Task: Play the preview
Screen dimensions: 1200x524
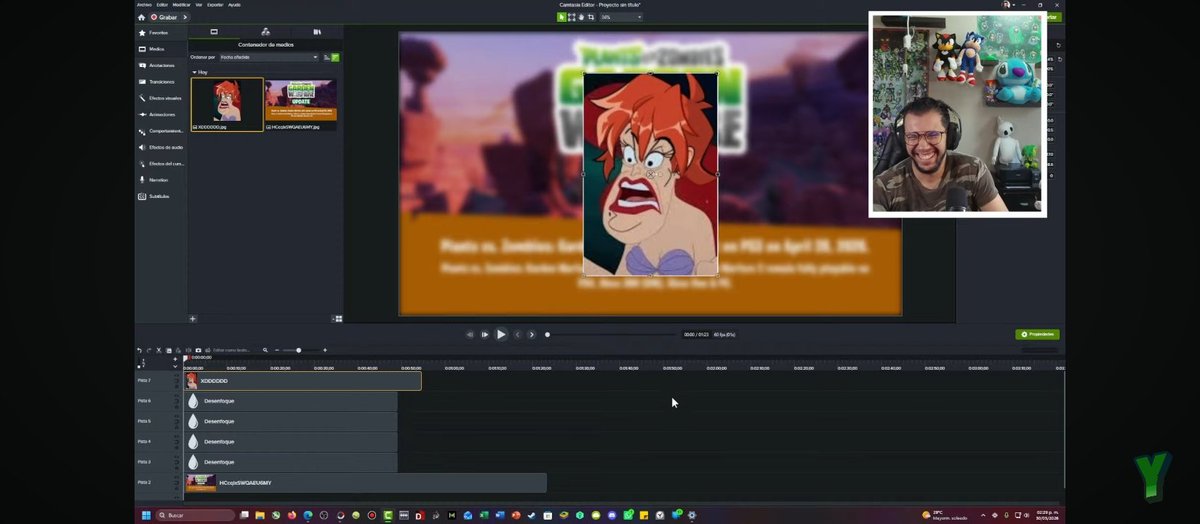Action: coord(501,334)
